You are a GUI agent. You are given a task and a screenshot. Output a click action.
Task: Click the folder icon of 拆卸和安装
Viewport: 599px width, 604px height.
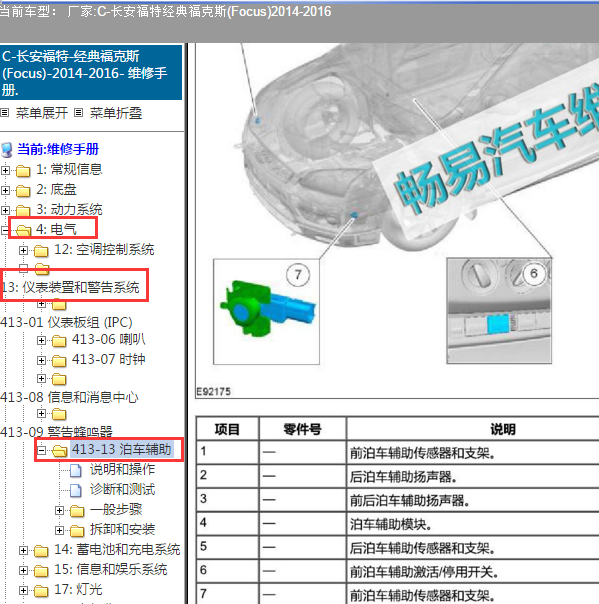pyautogui.click(x=77, y=531)
